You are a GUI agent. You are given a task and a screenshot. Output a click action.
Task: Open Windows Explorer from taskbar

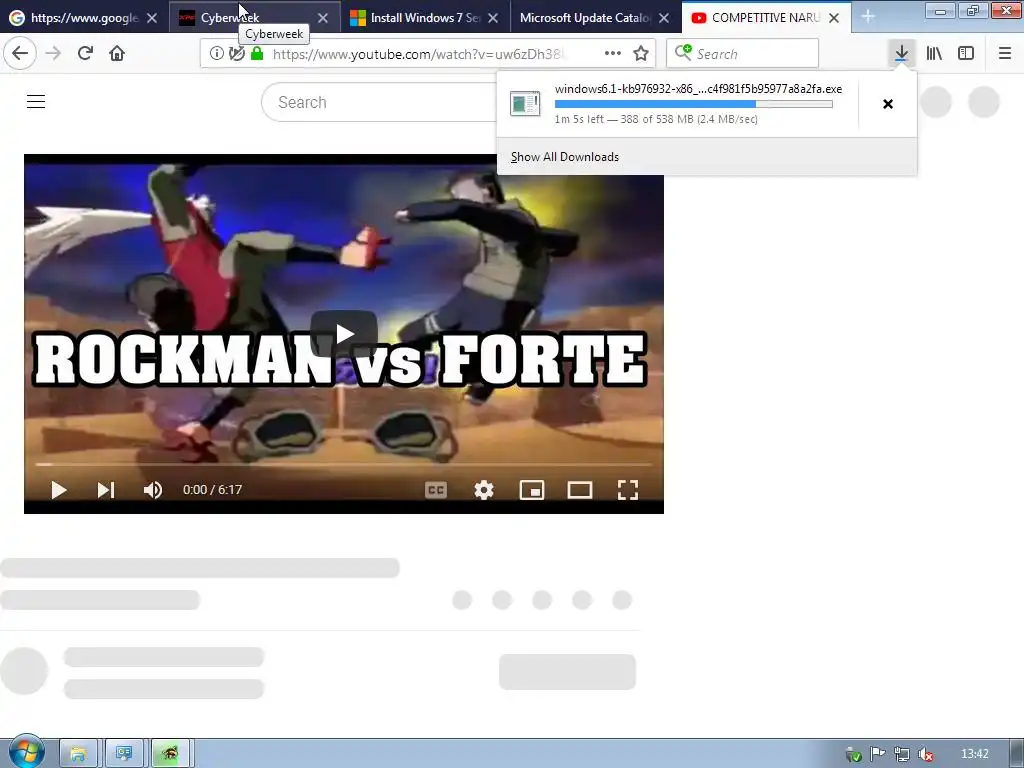(78, 754)
